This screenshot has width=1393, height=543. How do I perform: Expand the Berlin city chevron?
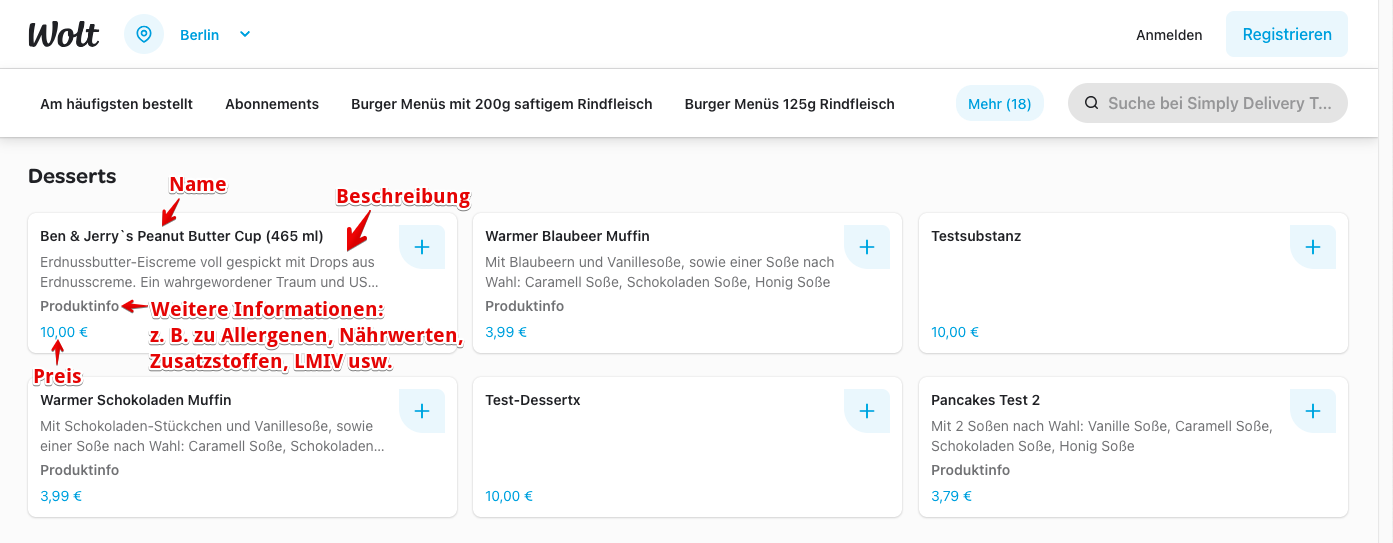pyautogui.click(x=245, y=34)
